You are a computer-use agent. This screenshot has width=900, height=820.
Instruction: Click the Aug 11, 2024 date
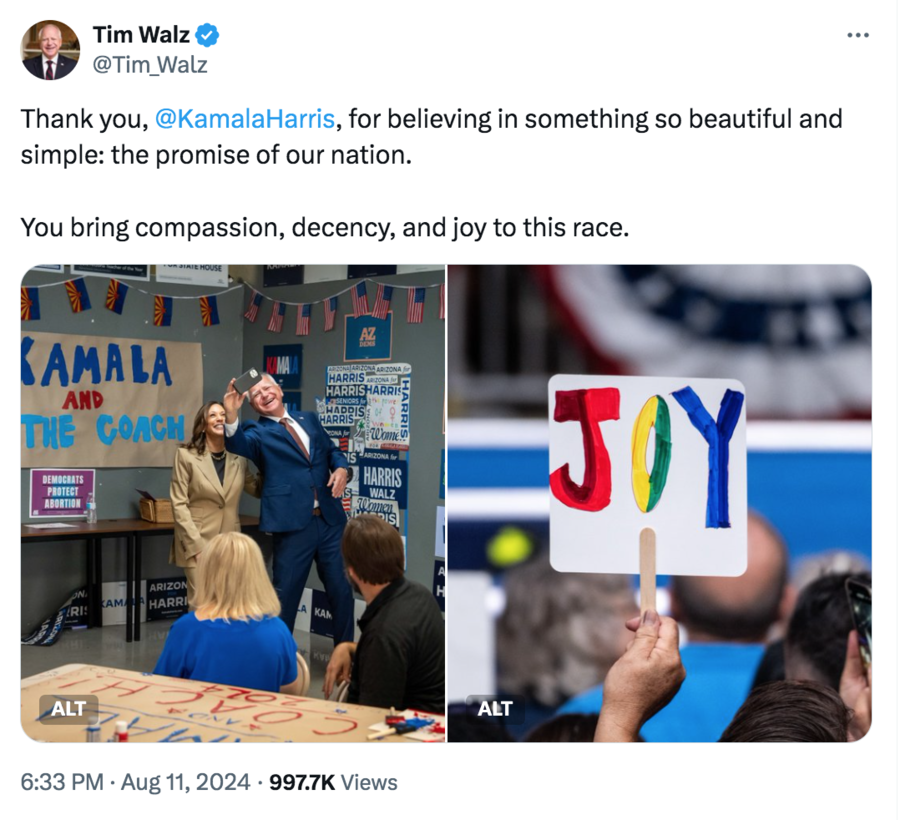185,783
